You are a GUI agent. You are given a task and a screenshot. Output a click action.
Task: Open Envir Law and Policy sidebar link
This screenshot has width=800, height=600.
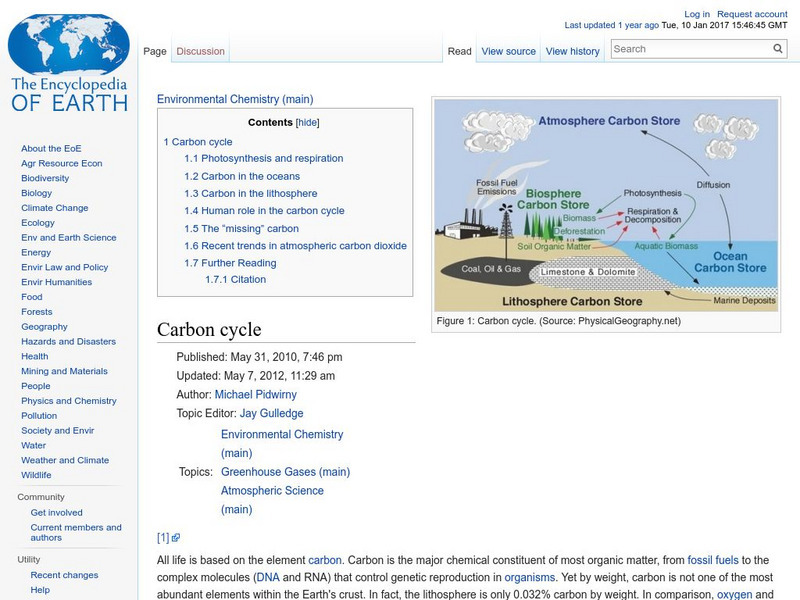tap(65, 267)
